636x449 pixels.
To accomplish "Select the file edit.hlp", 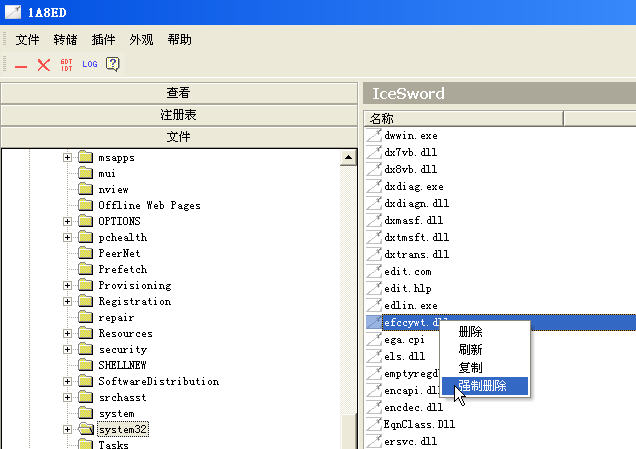I will [x=408, y=288].
